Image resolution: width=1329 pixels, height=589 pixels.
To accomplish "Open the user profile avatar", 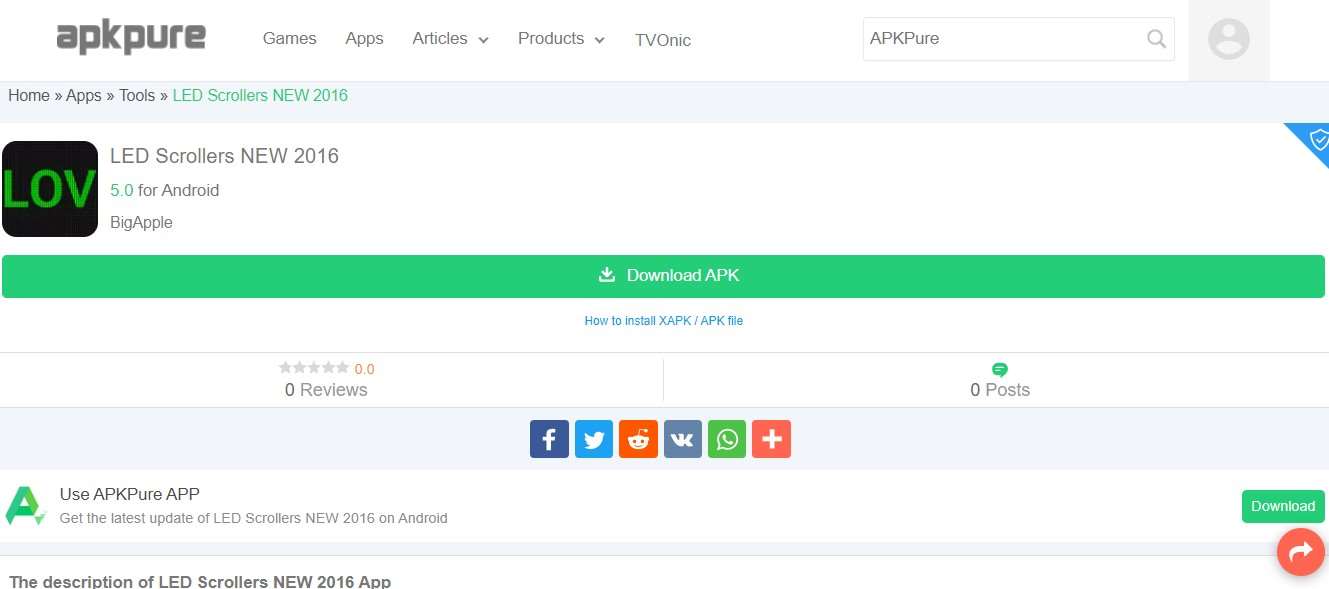I will tap(1228, 40).
